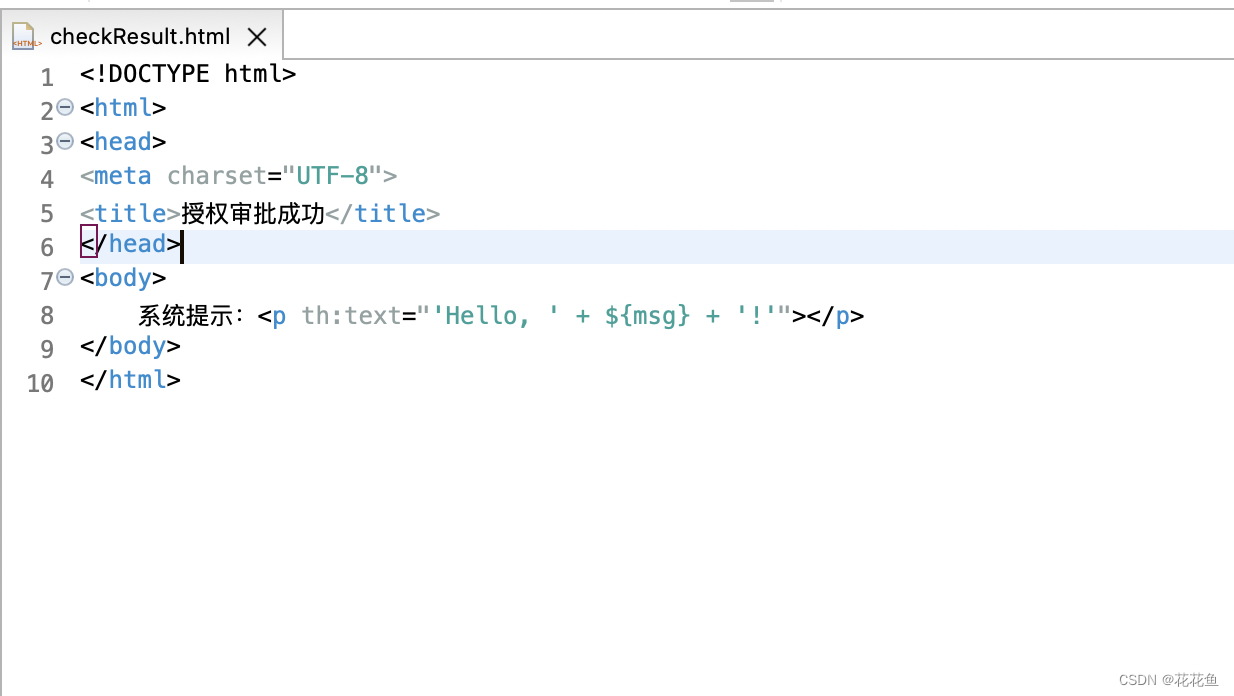Click the closing html tag on line 10
The image size is (1234, 696).
(130, 380)
